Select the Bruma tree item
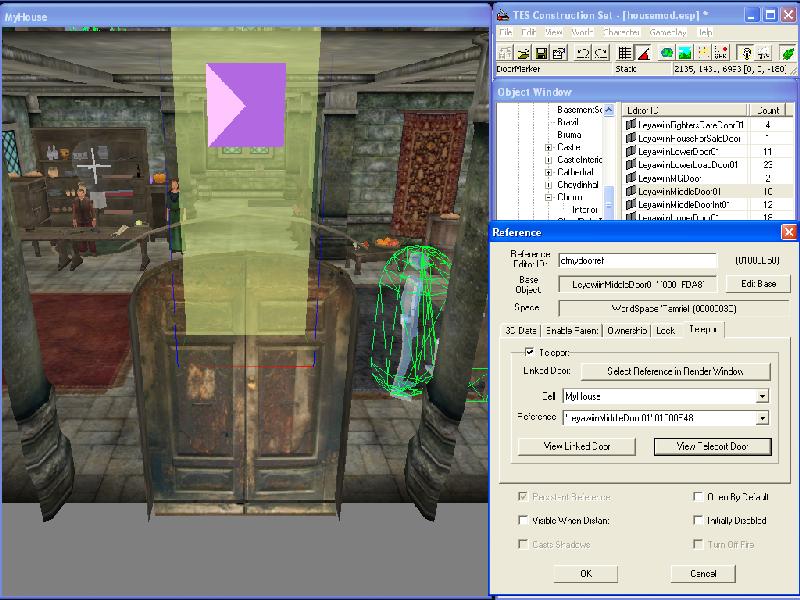Viewport: 800px width, 600px height. [569, 135]
